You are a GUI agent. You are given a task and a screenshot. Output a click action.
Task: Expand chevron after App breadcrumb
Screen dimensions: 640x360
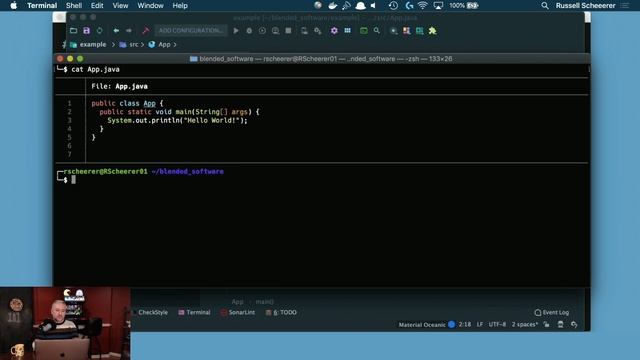[x=175, y=44]
